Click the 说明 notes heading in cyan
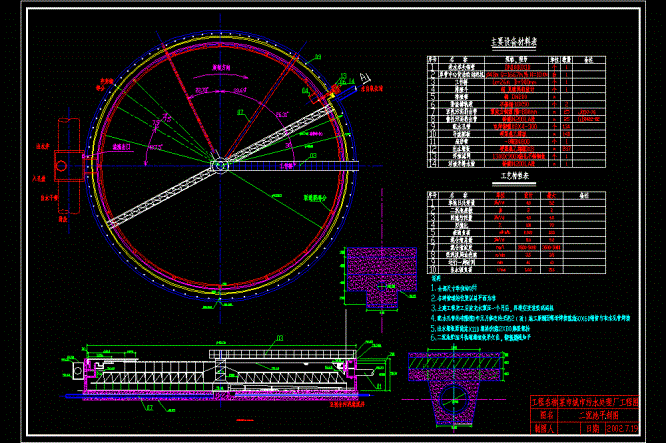The image size is (666, 443). click(x=436, y=278)
